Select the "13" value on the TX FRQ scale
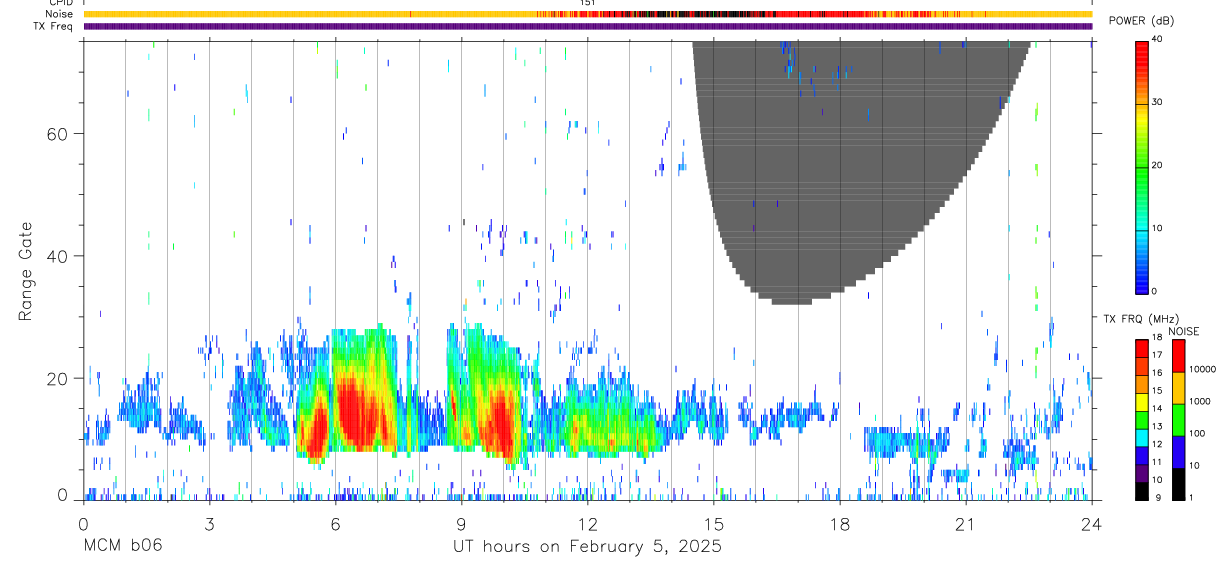Viewport: 1228px width, 567px height. pos(1159,426)
